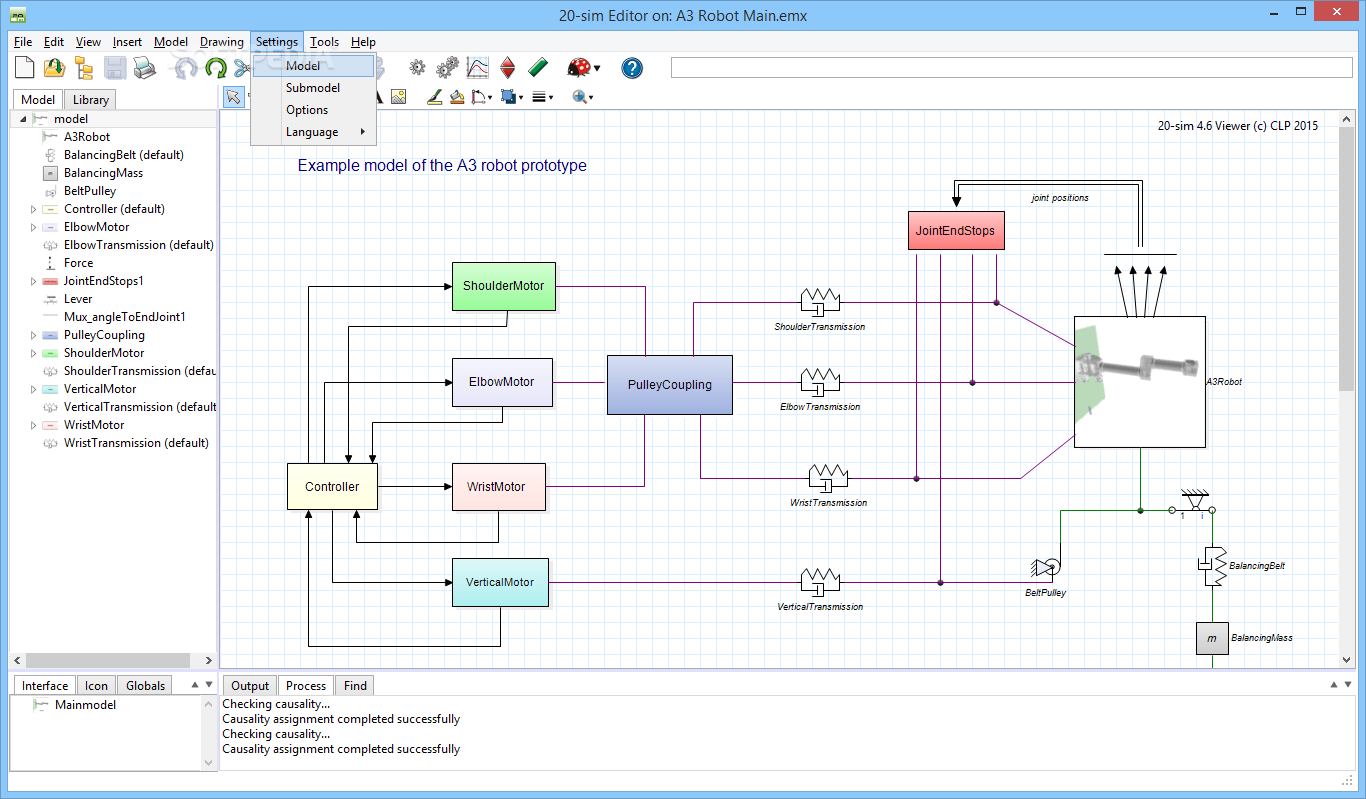Expand the PulleyCoupling tree node

(33, 335)
